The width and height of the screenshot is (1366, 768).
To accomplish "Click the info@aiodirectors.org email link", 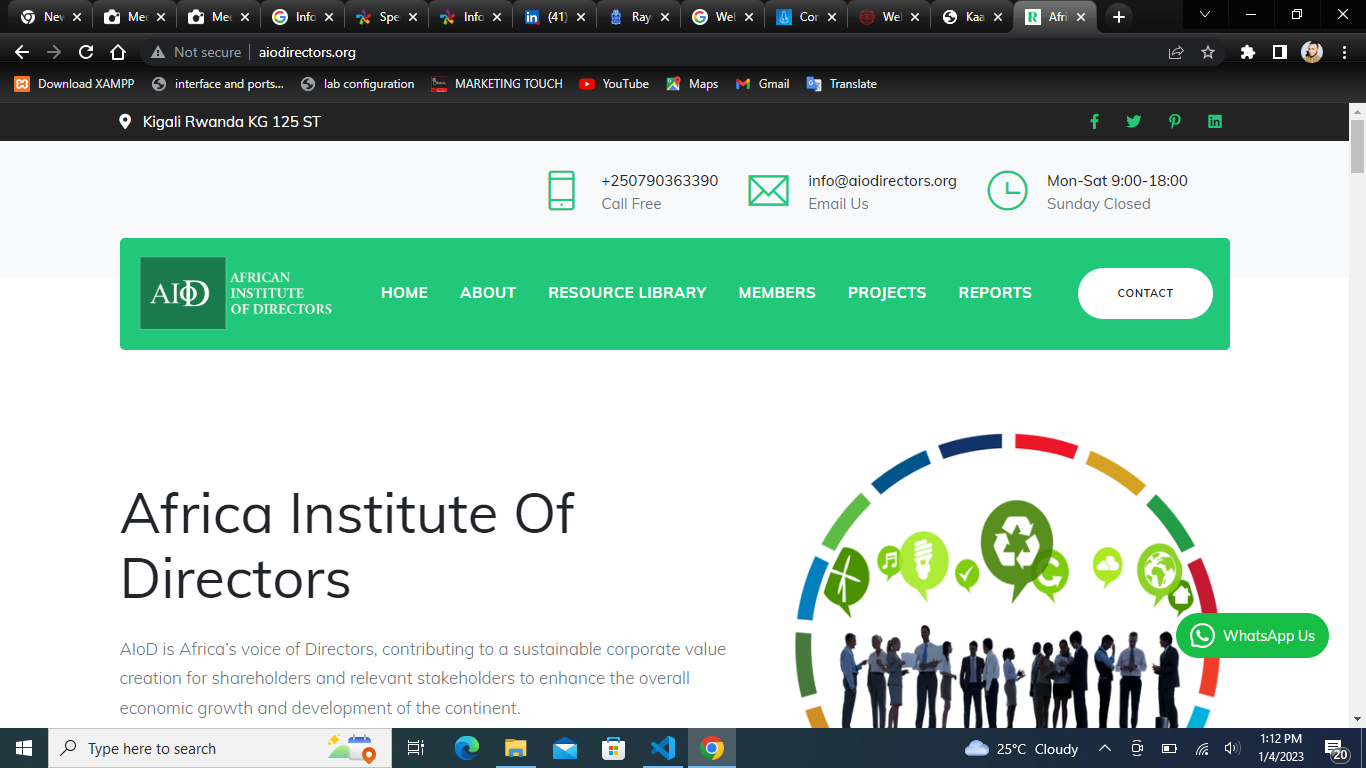I will (882, 181).
